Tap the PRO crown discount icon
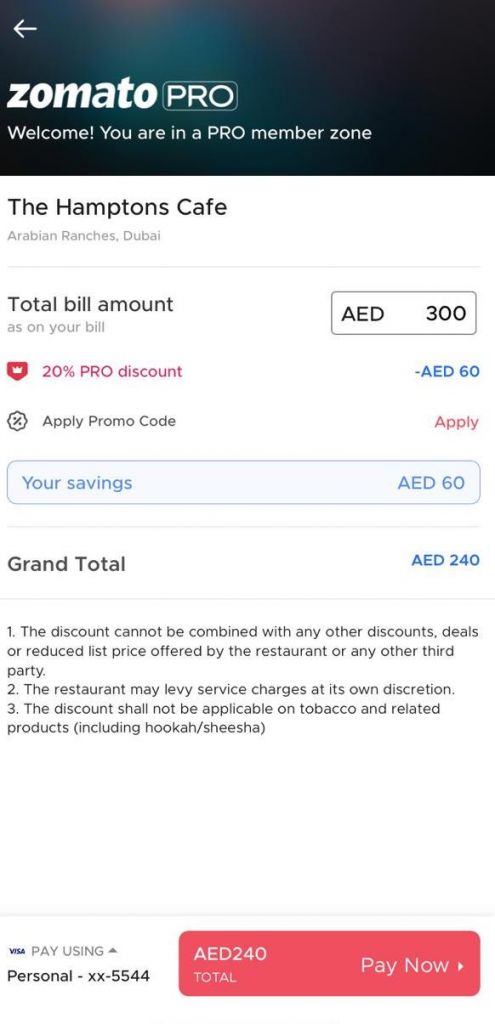 [x=16, y=372]
